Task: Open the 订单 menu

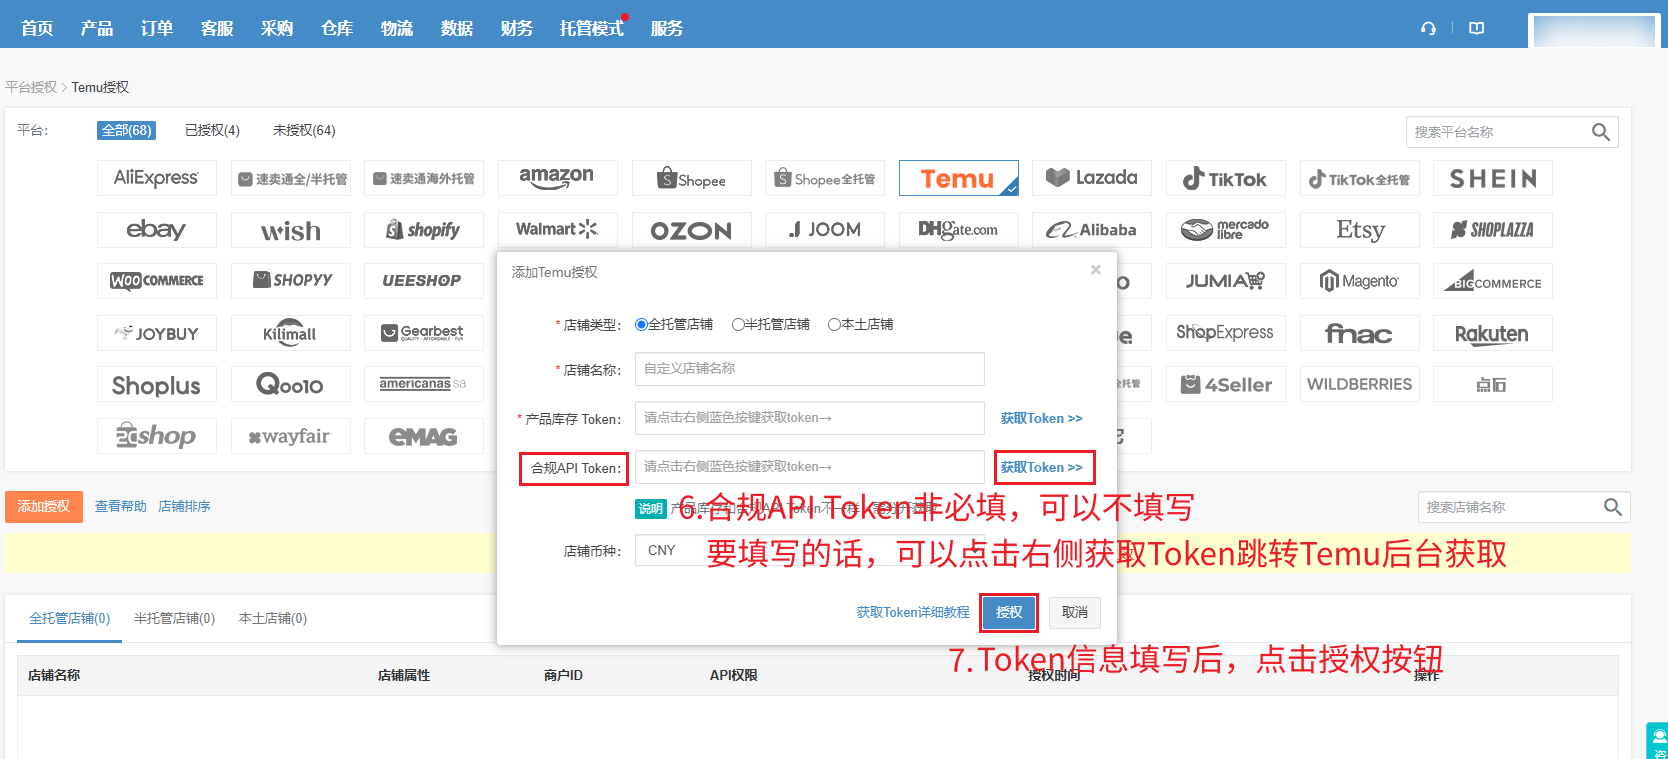Action: 157,28
